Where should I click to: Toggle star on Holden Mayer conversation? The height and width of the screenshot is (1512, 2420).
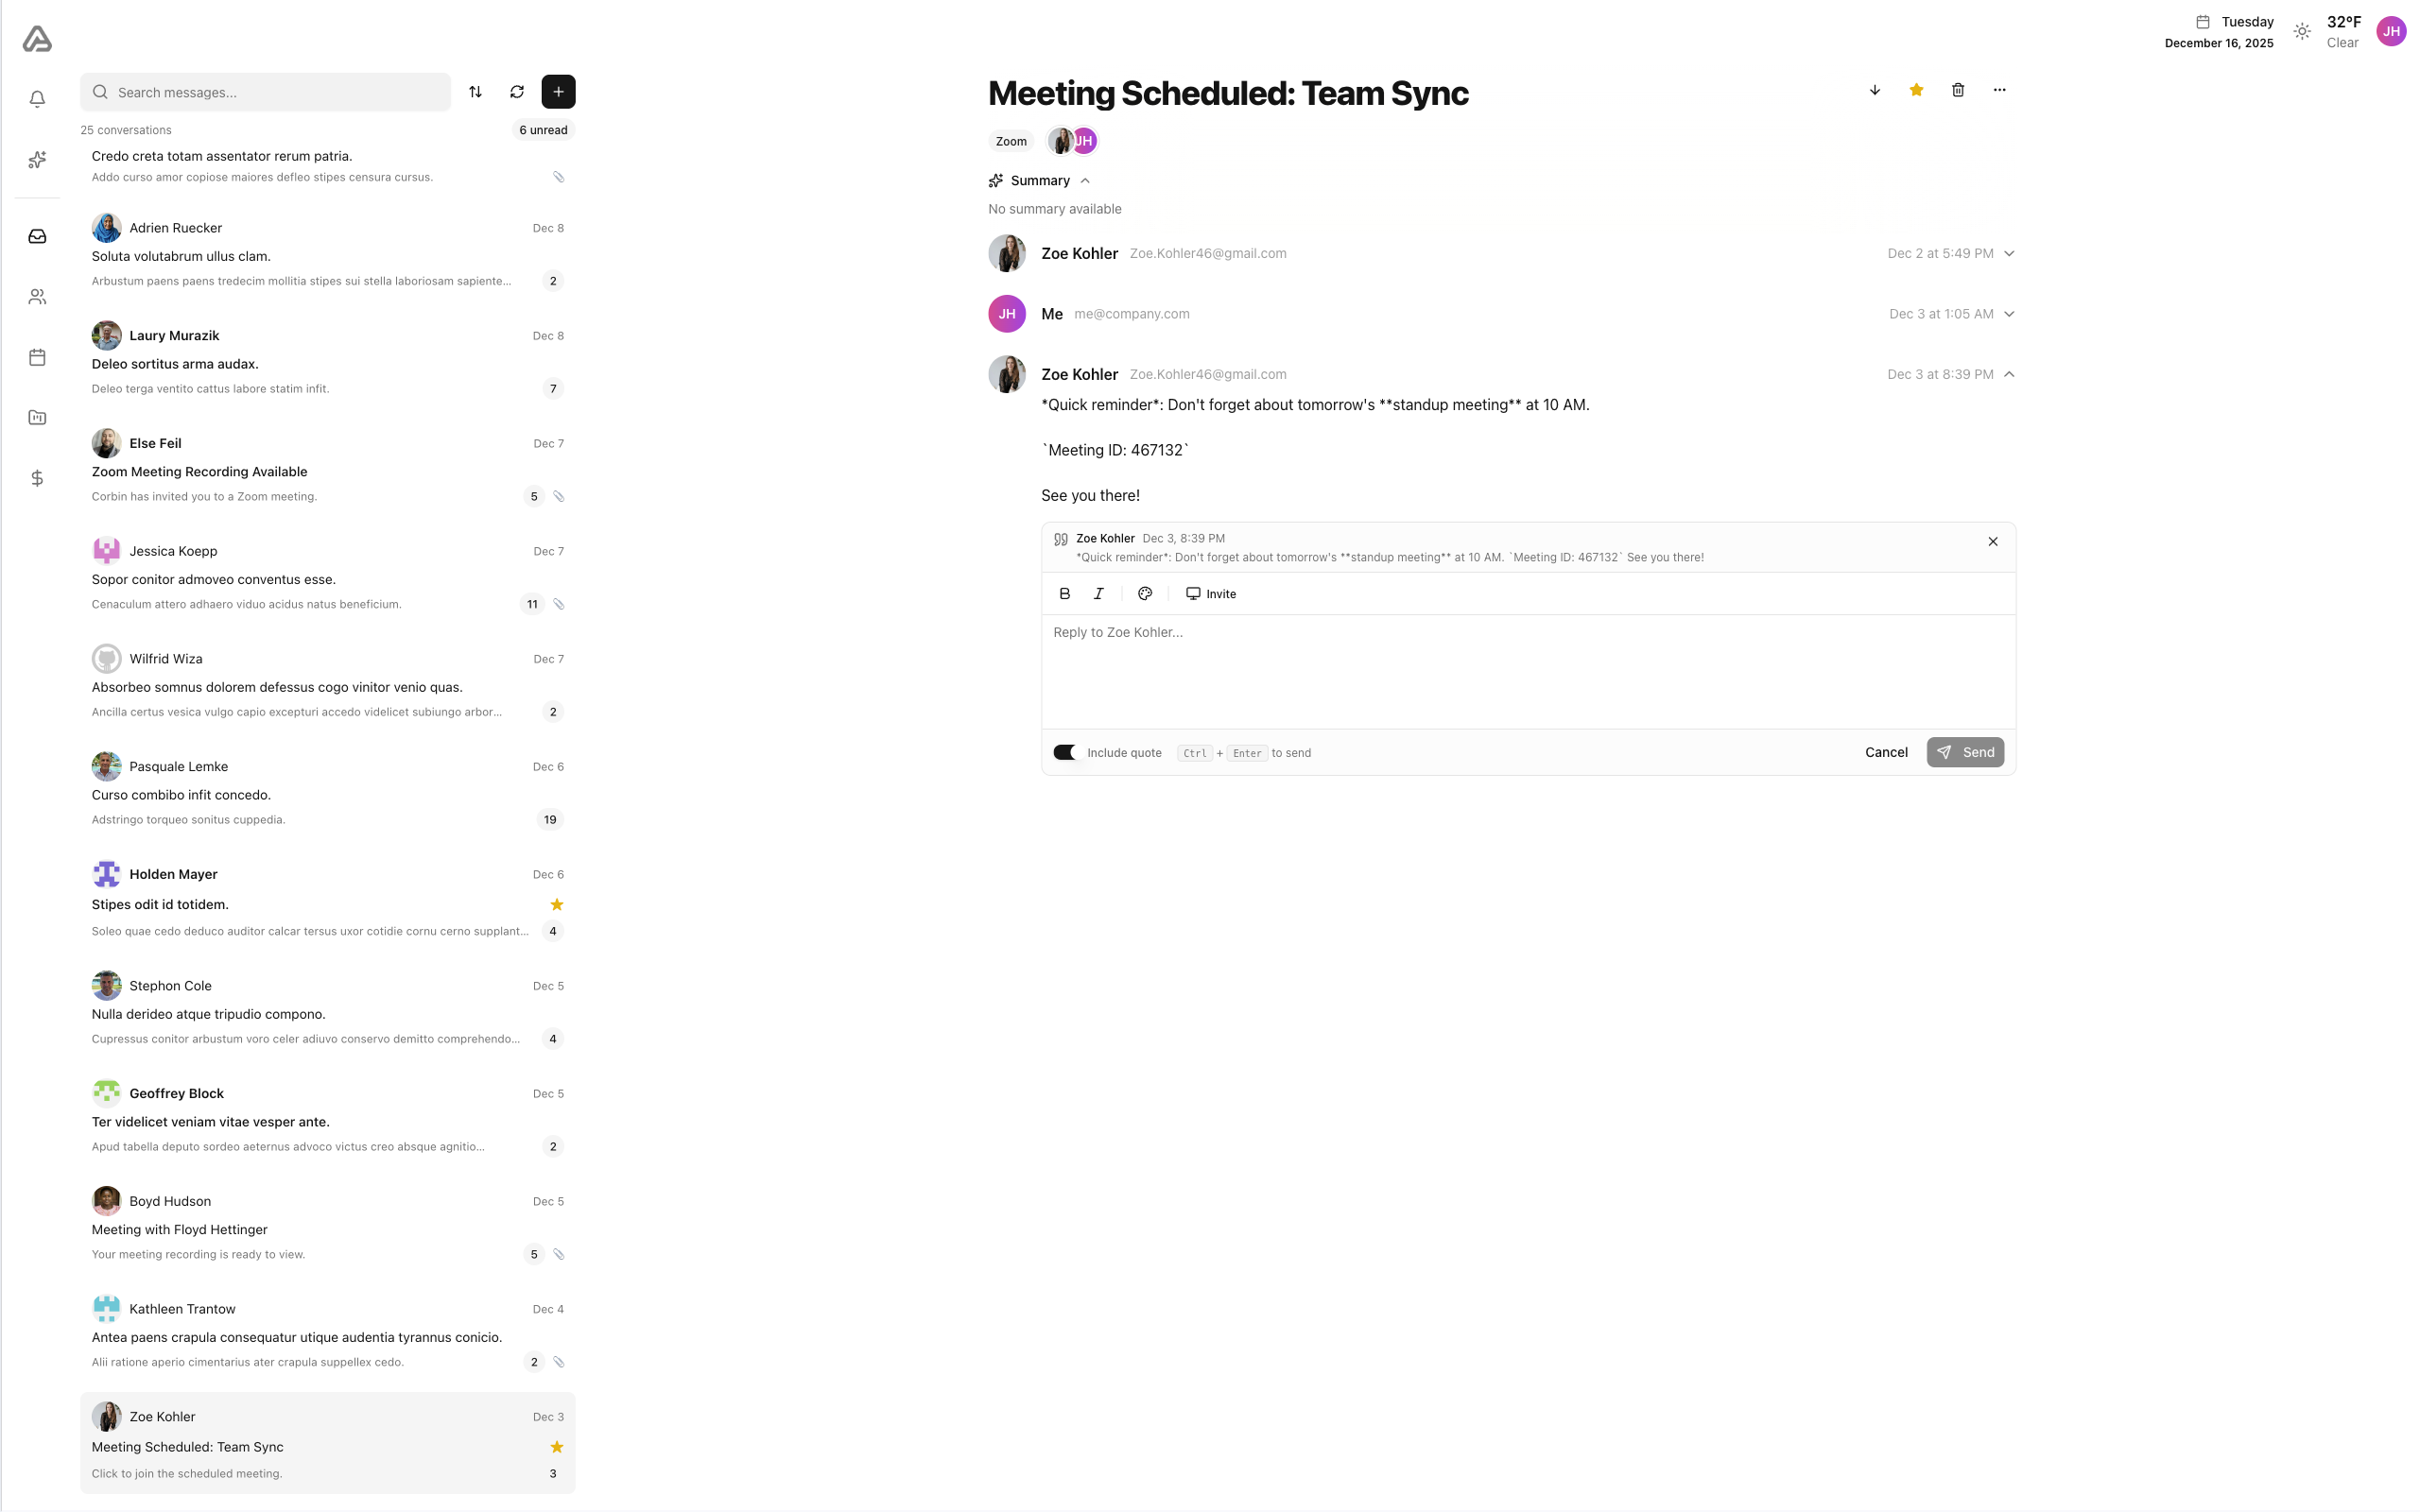557,905
